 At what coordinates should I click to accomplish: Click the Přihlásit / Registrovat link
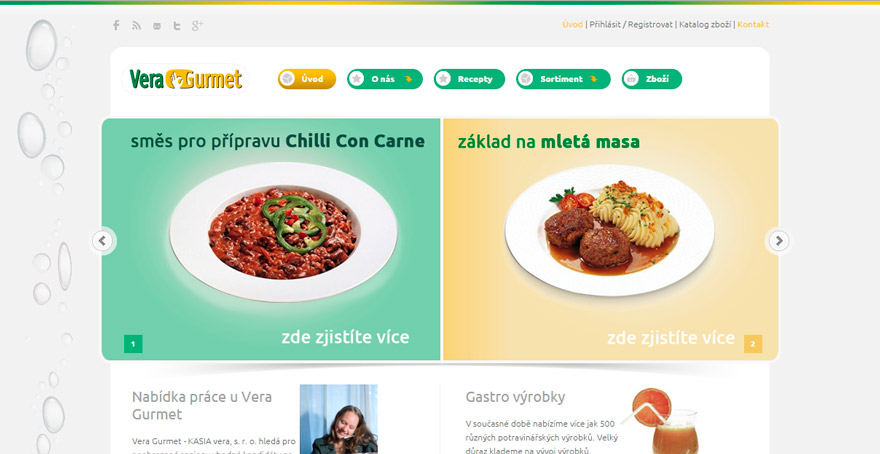point(631,25)
